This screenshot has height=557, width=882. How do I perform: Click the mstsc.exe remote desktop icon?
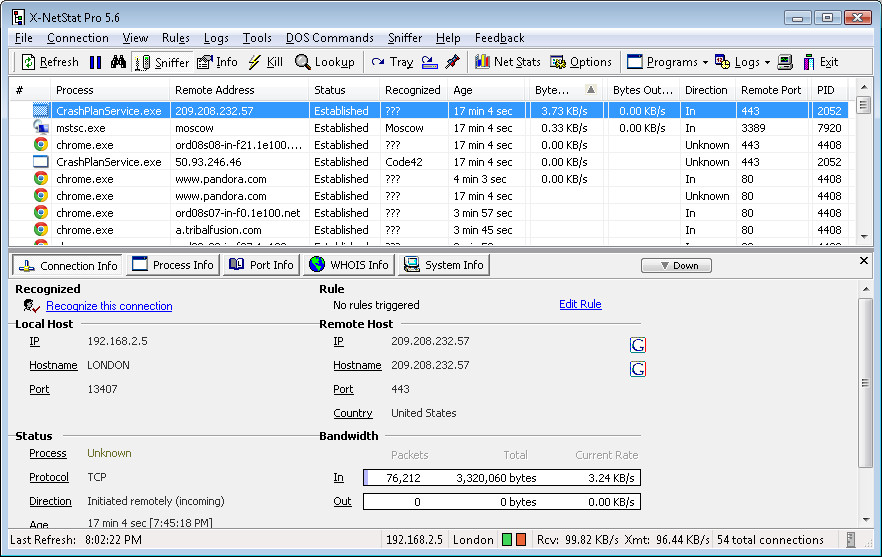point(40,128)
